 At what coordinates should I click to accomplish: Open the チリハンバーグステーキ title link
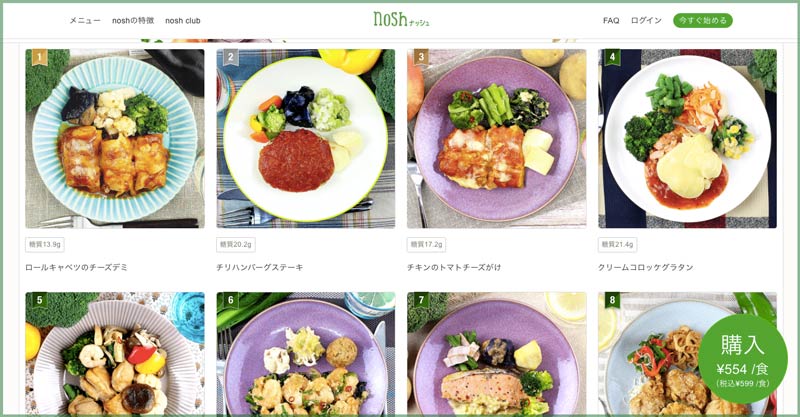pyautogui.click(x=260, y=267)
